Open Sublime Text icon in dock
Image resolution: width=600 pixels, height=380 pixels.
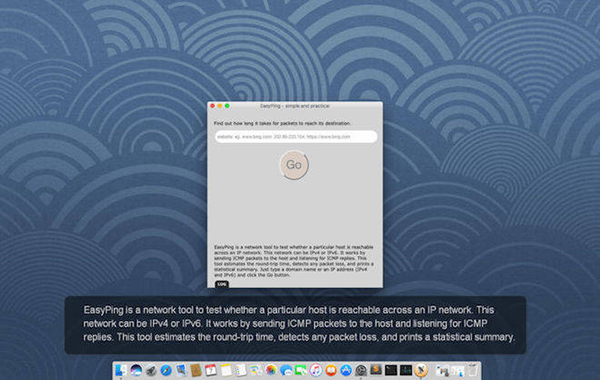(x=376, y=370)
